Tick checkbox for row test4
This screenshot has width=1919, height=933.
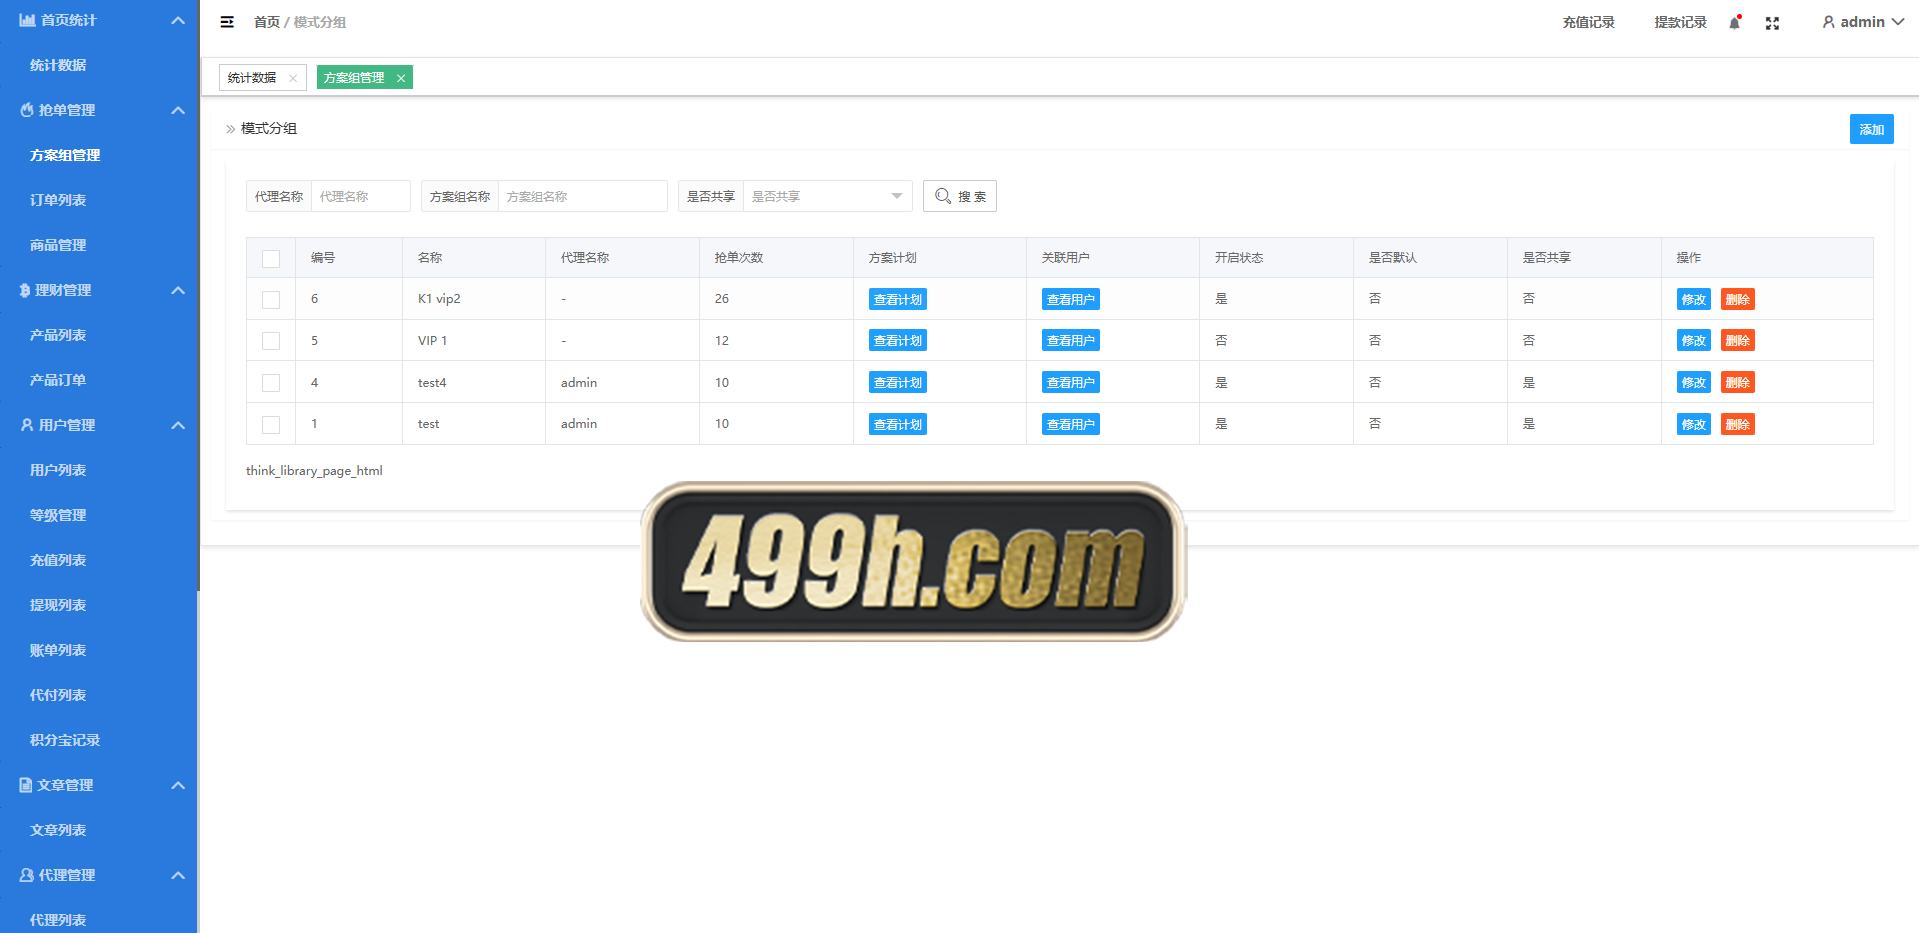pyautogui.click(x=271, y=383)
